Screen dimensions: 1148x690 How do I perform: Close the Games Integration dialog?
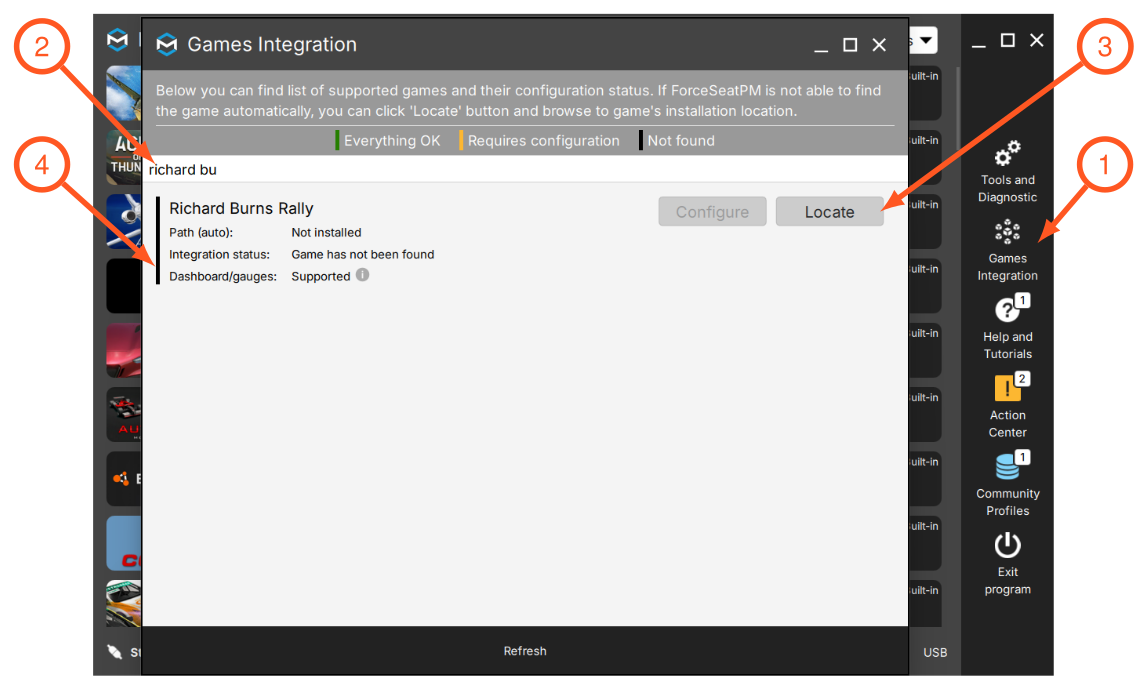tap(879, 45)
